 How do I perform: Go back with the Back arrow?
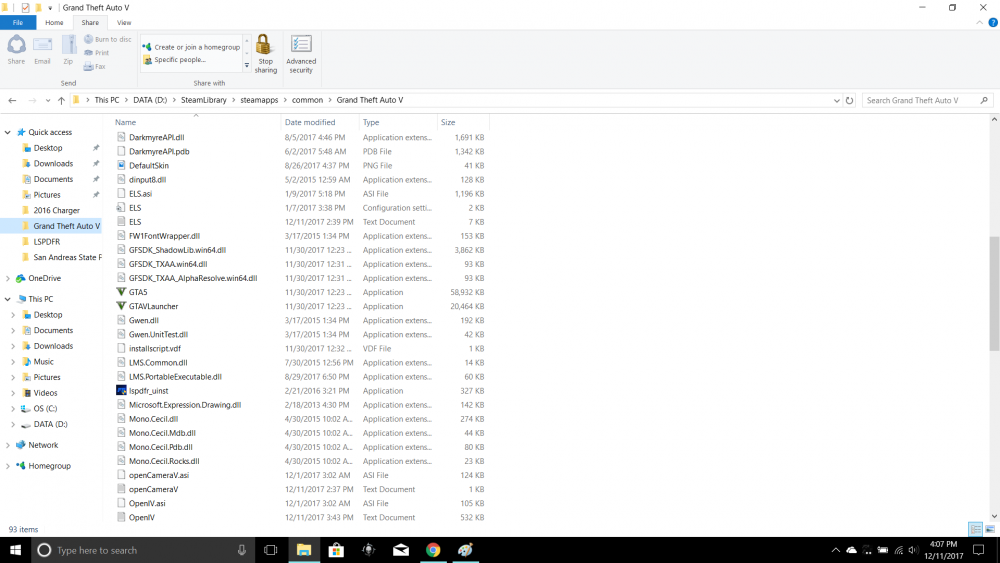point(12,100)
